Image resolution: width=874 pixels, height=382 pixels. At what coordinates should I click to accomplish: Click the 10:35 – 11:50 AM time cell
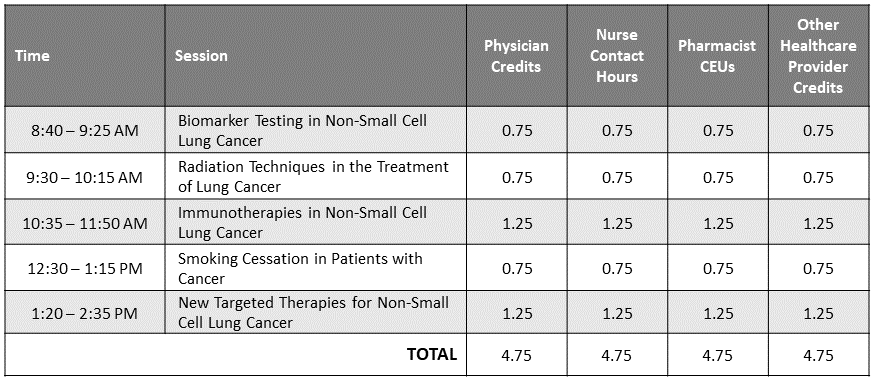click(x=85, y=221)
